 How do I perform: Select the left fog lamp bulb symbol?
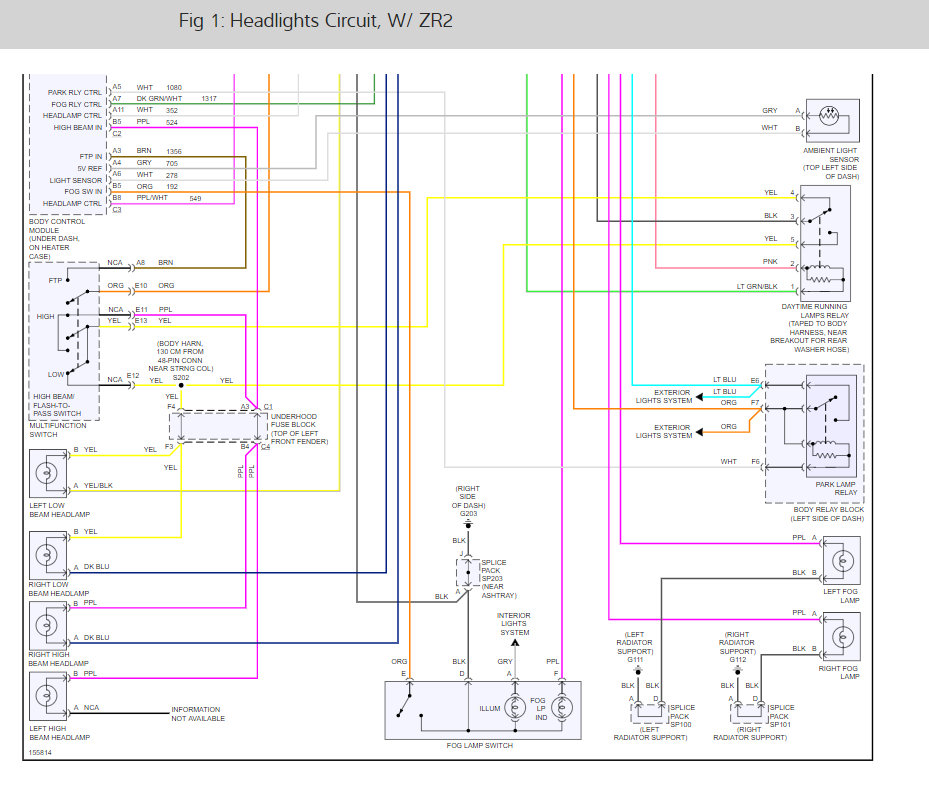coord(842,561)
